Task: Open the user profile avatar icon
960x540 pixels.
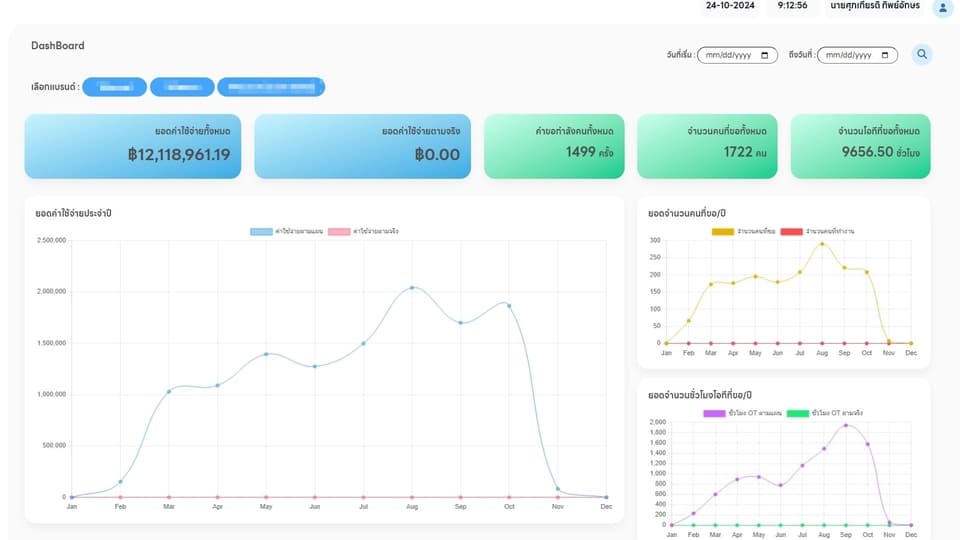Action: (x=942, y=7)
